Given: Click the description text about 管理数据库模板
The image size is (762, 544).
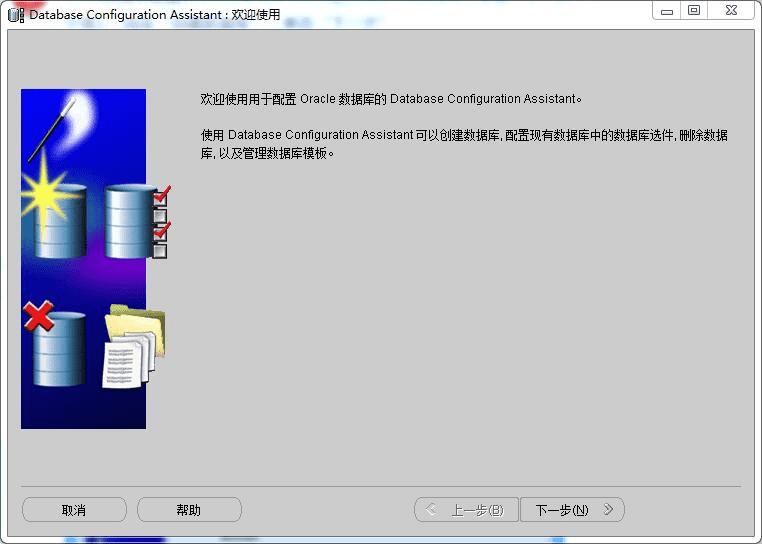Looking at the screenshot, I should 464,144.
